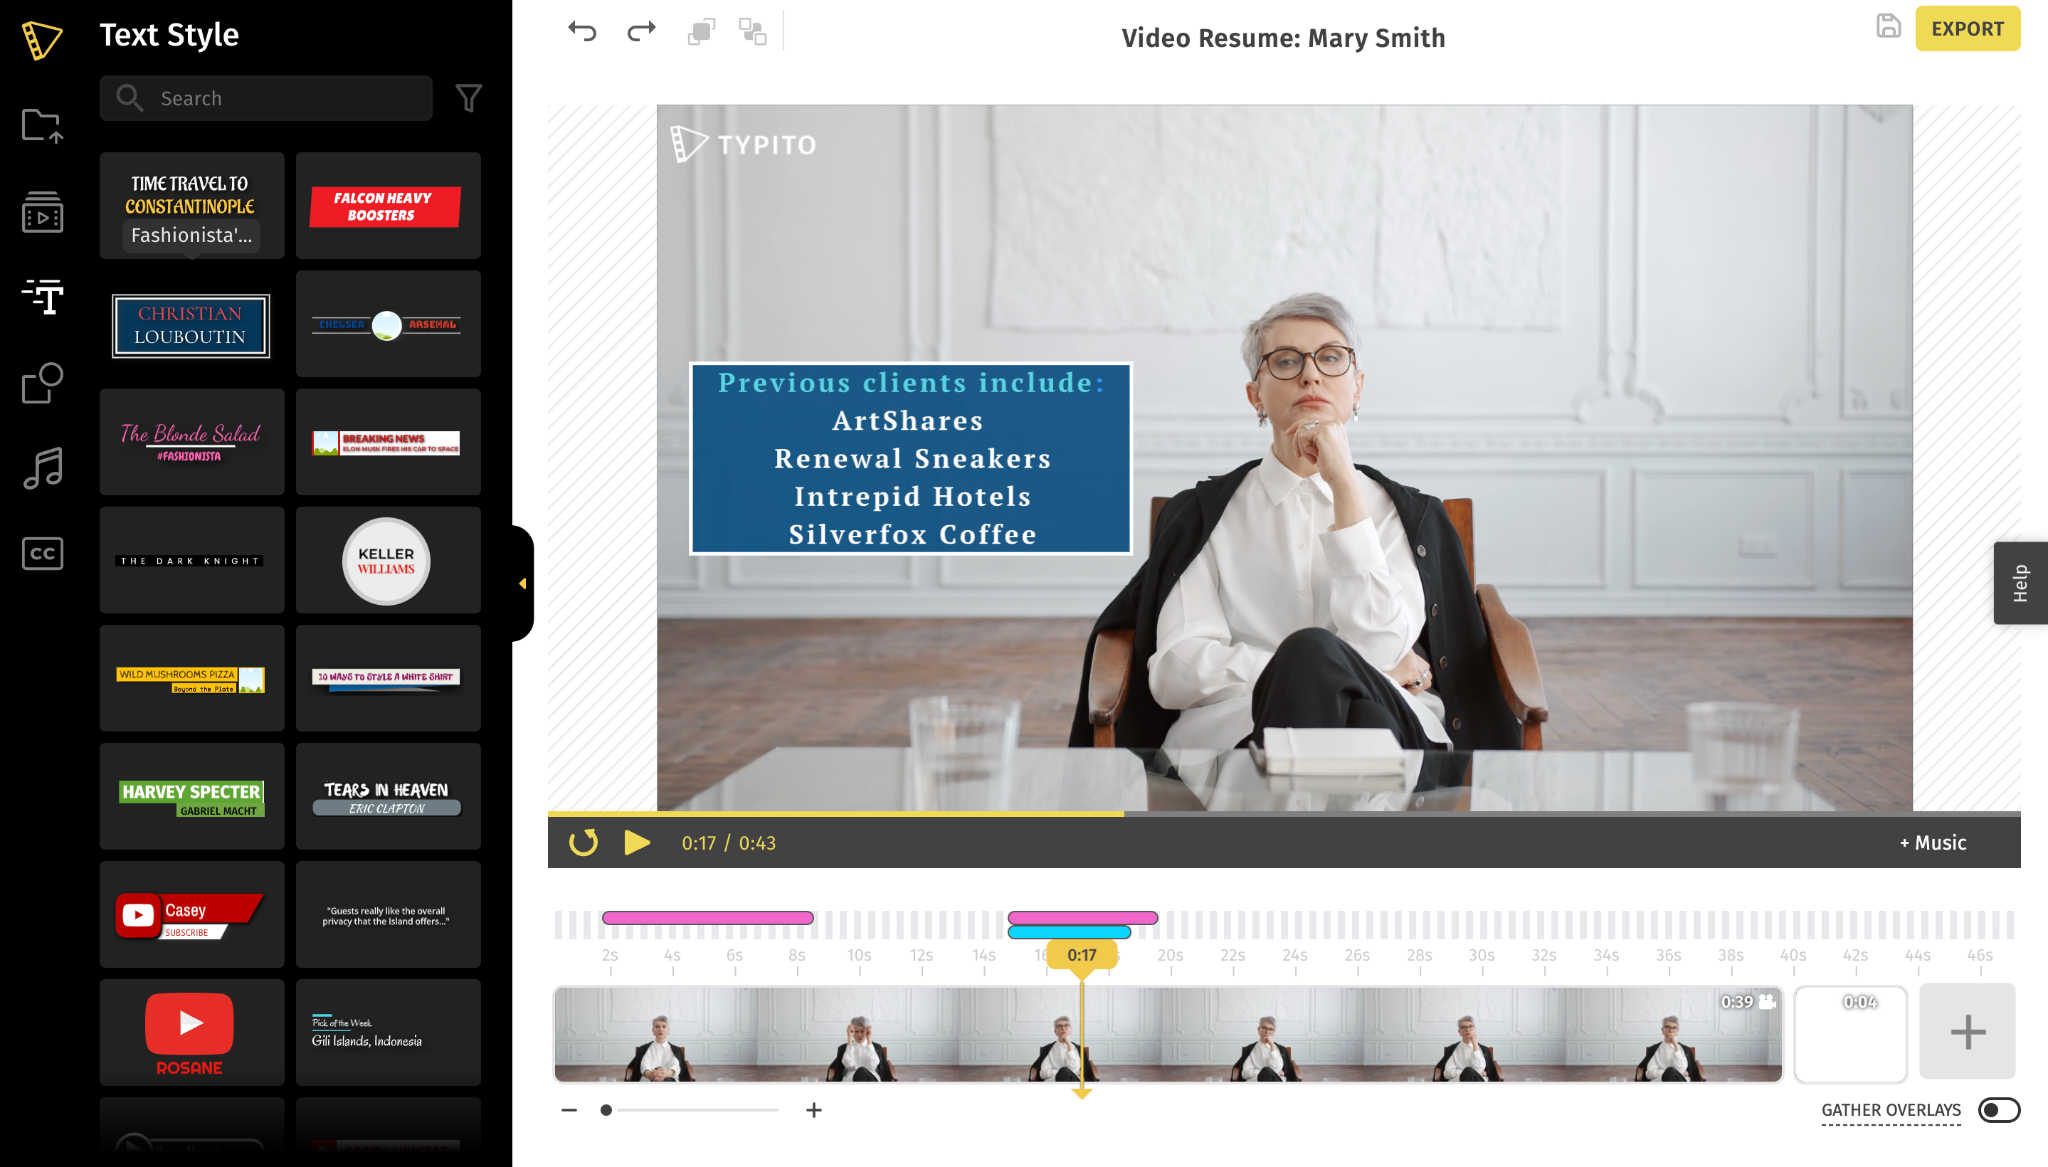The image size is (2048, 1167).
Task: Select the Text Style sidebar tool
Action: pyautogui.click(x=42, y=297)
